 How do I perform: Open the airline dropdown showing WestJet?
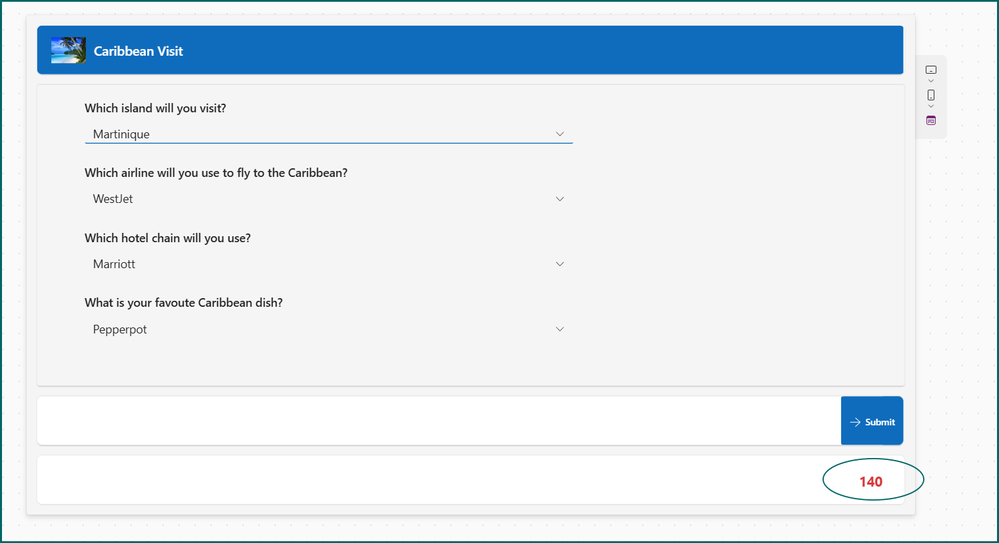(329, 199)
